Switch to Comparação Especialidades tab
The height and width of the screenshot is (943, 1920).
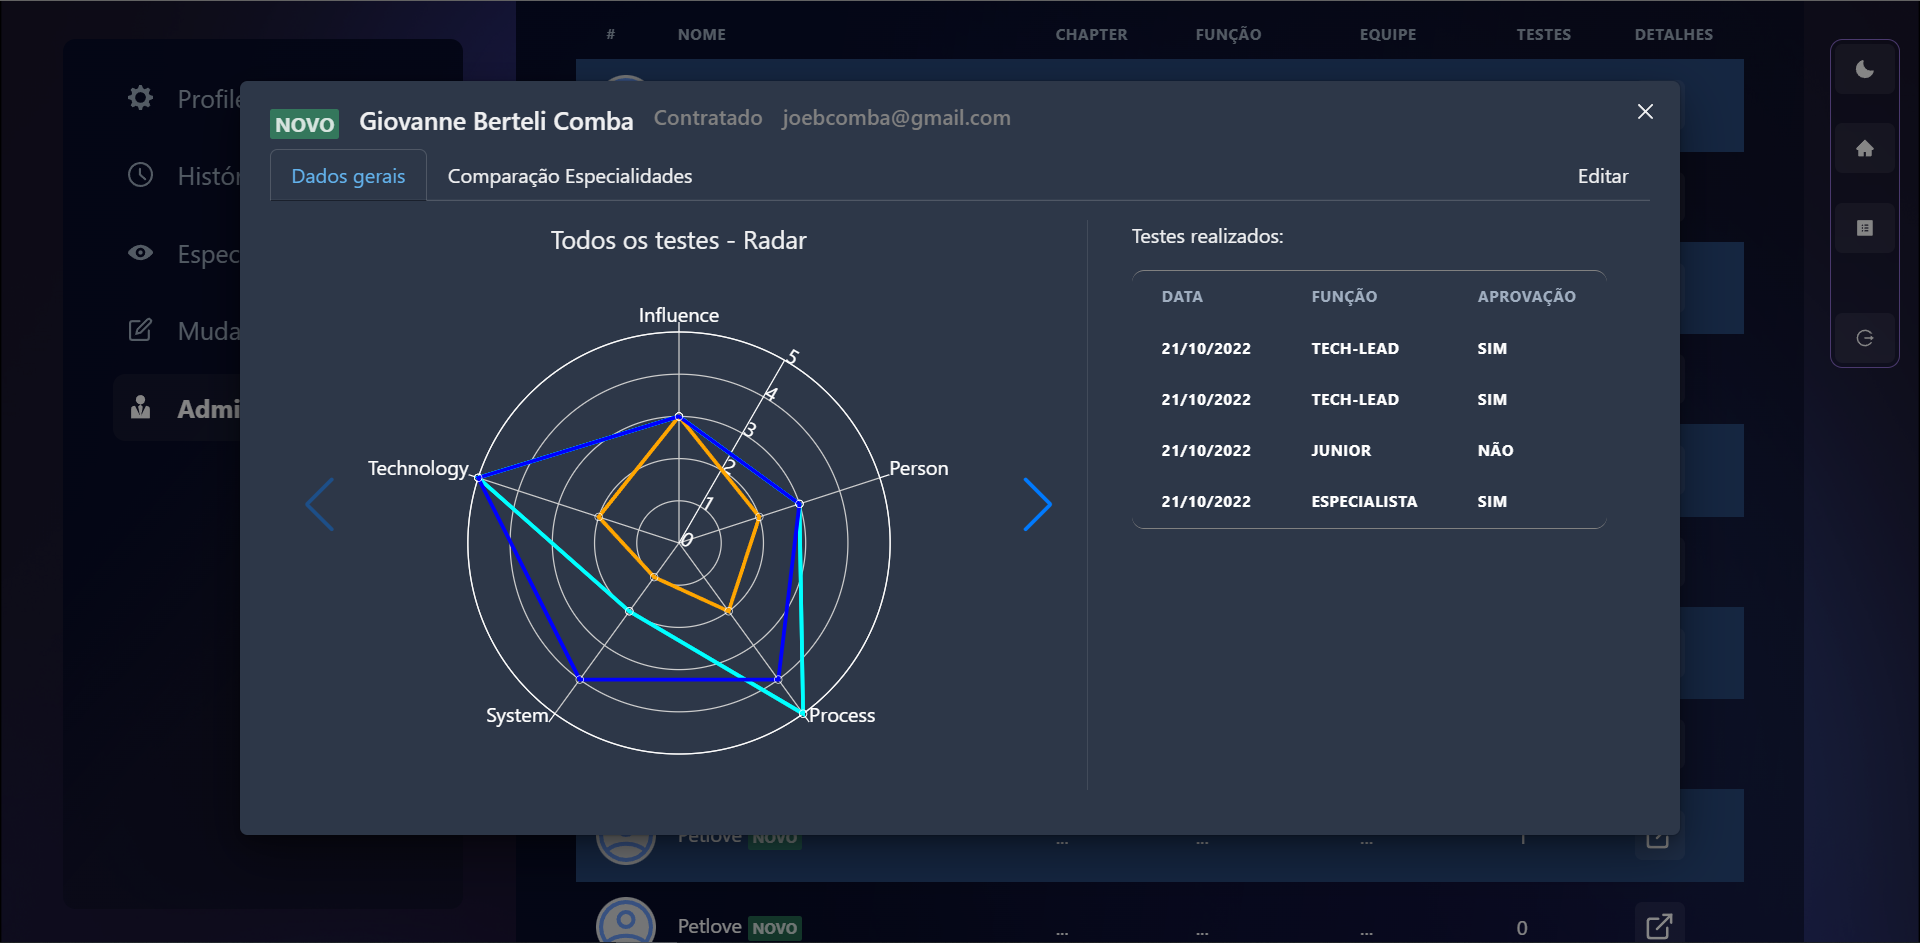(569, 176)
